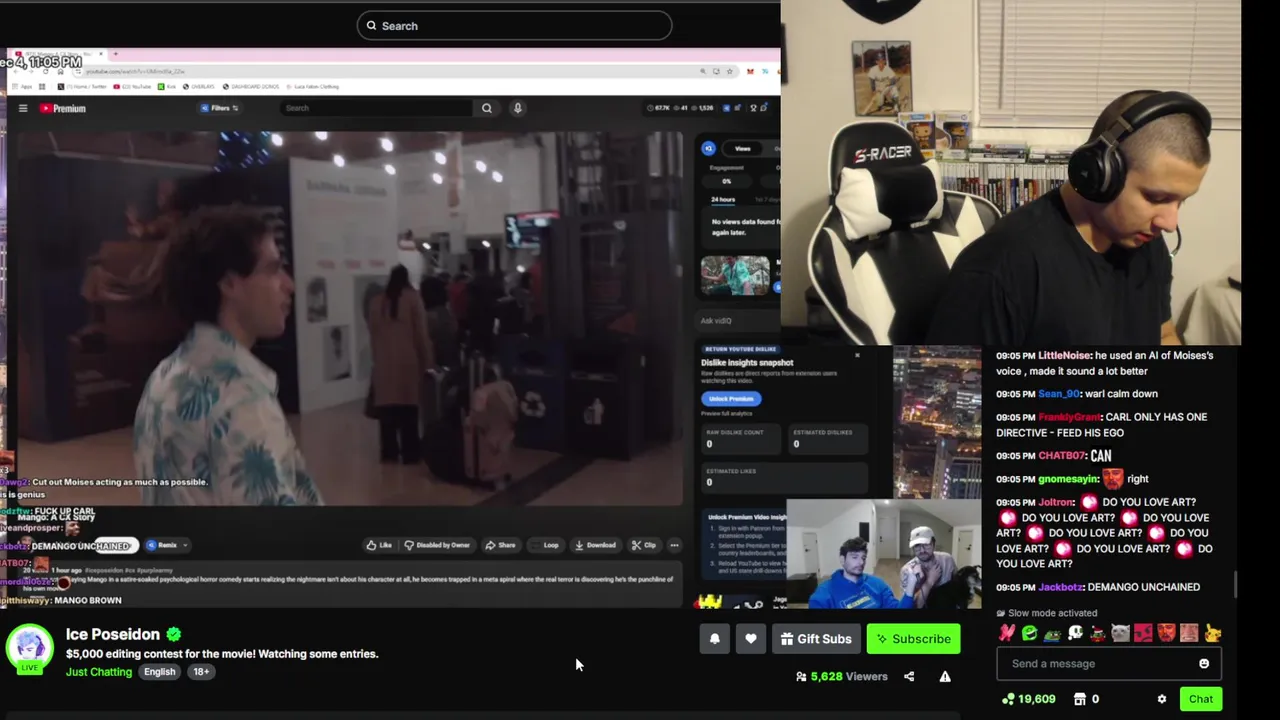Click the Disabled by Owner dislike button
The width and height of the screenshot is (1280, 720).
(x=437, y=545)
